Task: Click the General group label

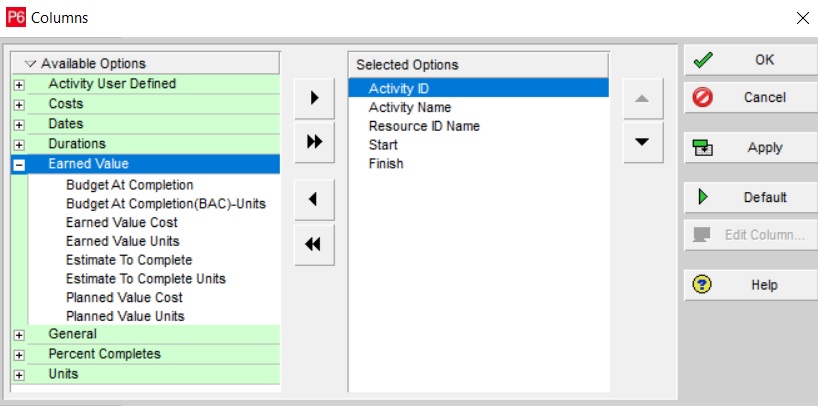Action: (73, 334)
